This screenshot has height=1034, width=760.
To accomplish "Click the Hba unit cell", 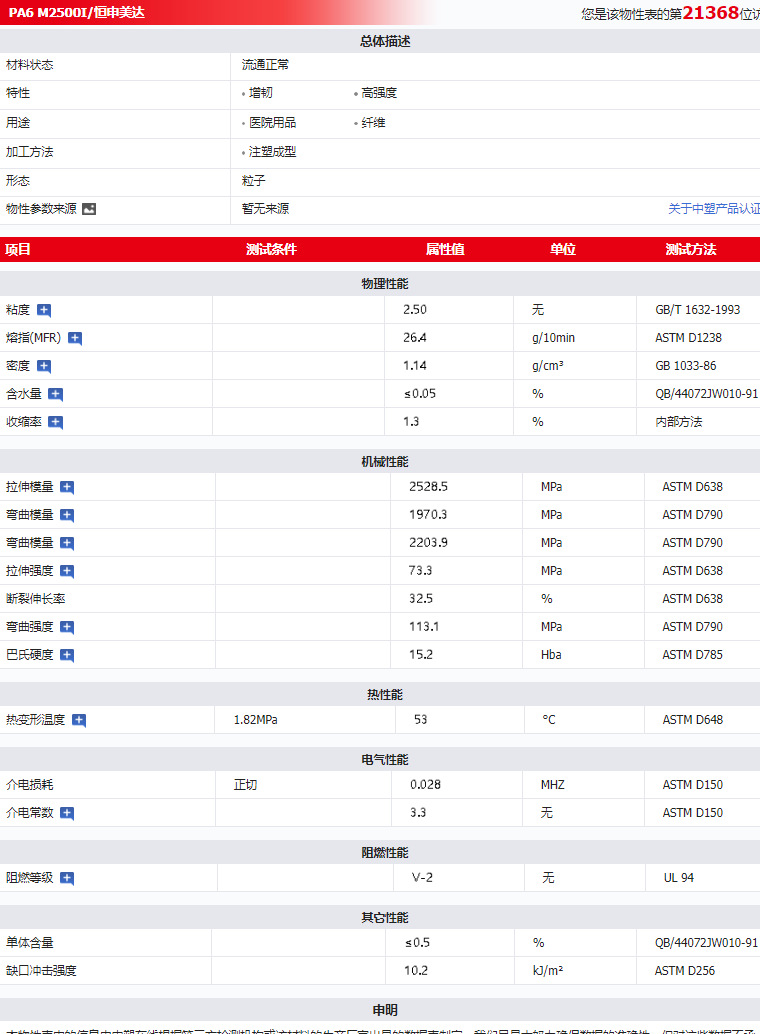I will coord(552,655).
